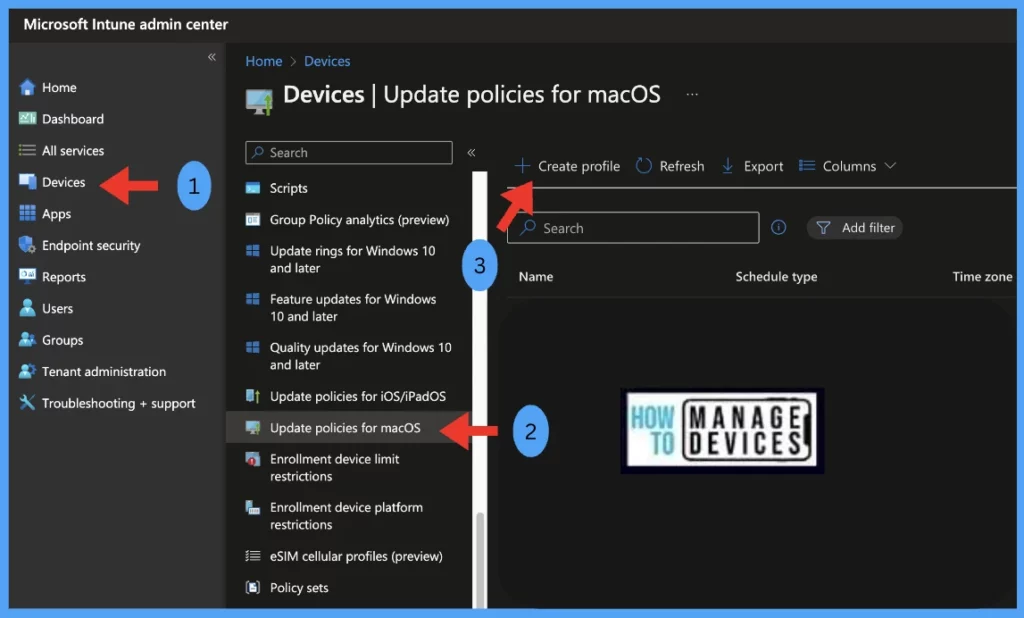
Task: Click the Export label
Action: [x=763, y=166]
